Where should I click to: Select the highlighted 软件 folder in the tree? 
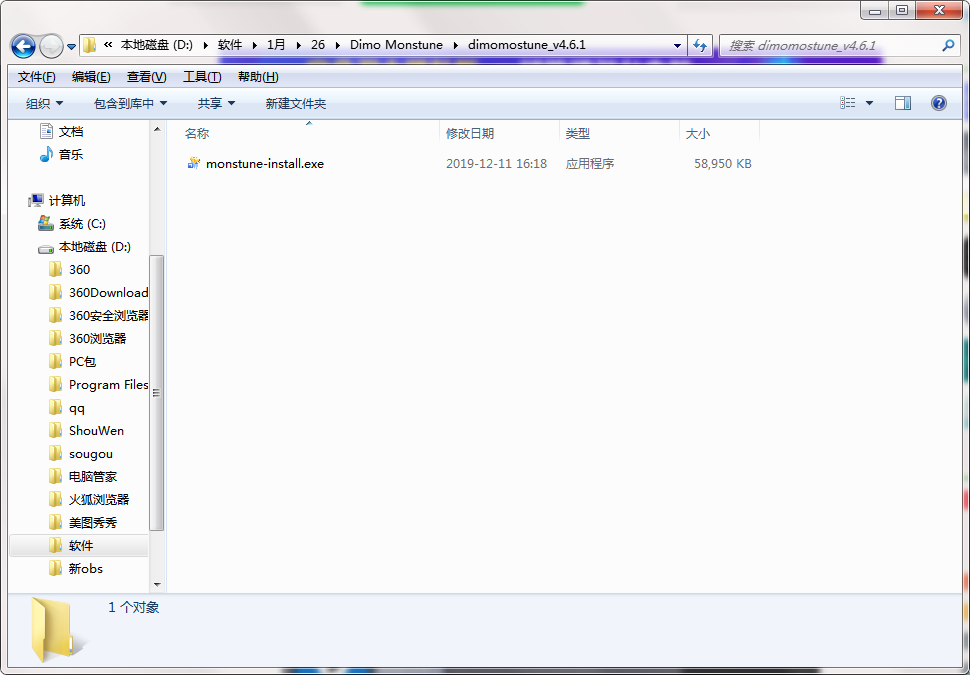pyautogui.click(x=81, y=545)
